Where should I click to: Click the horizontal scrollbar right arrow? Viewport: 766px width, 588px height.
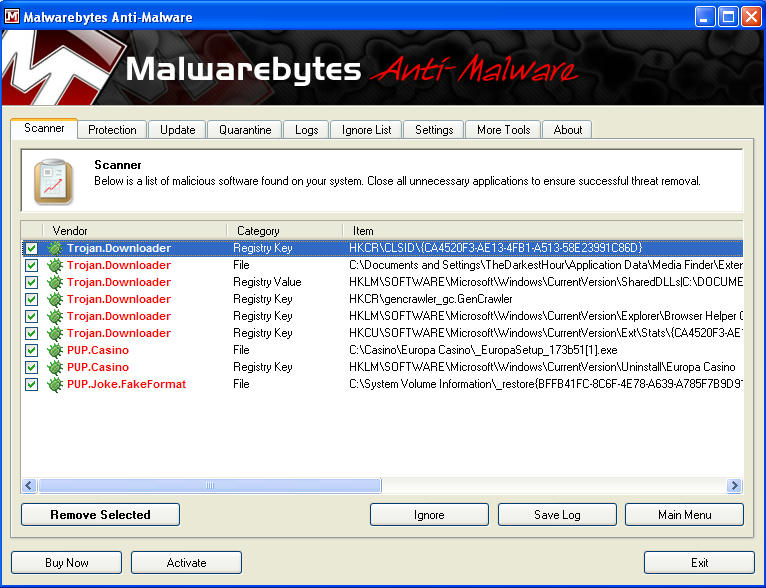pyautogui.click(x=734, y=485)
